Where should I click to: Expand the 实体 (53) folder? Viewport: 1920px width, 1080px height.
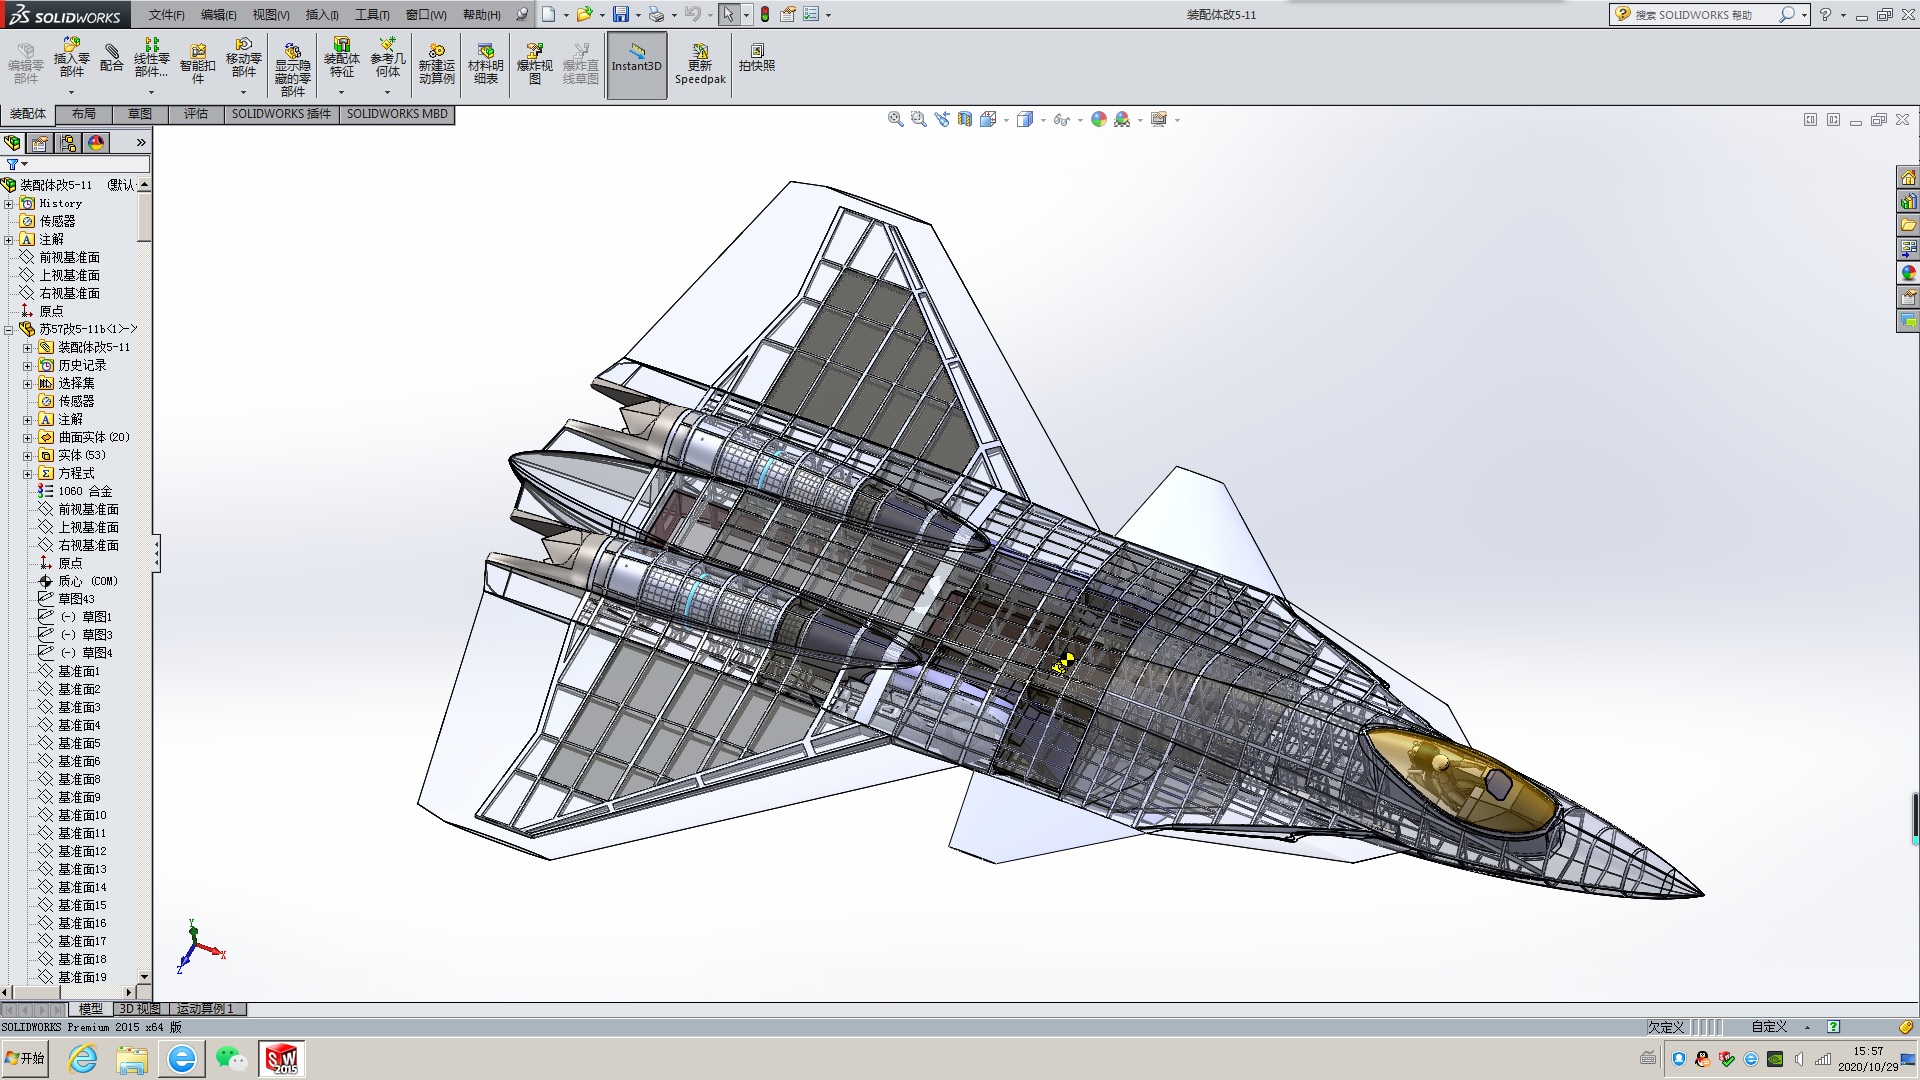(28, 456)
